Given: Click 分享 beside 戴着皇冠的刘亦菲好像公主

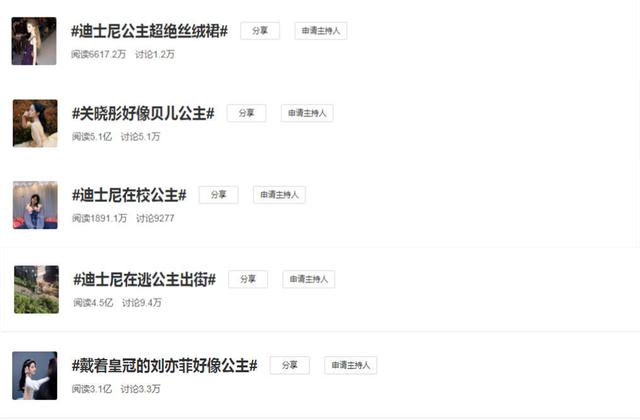Looking at the screenshot, I should (x=290, y=365).
